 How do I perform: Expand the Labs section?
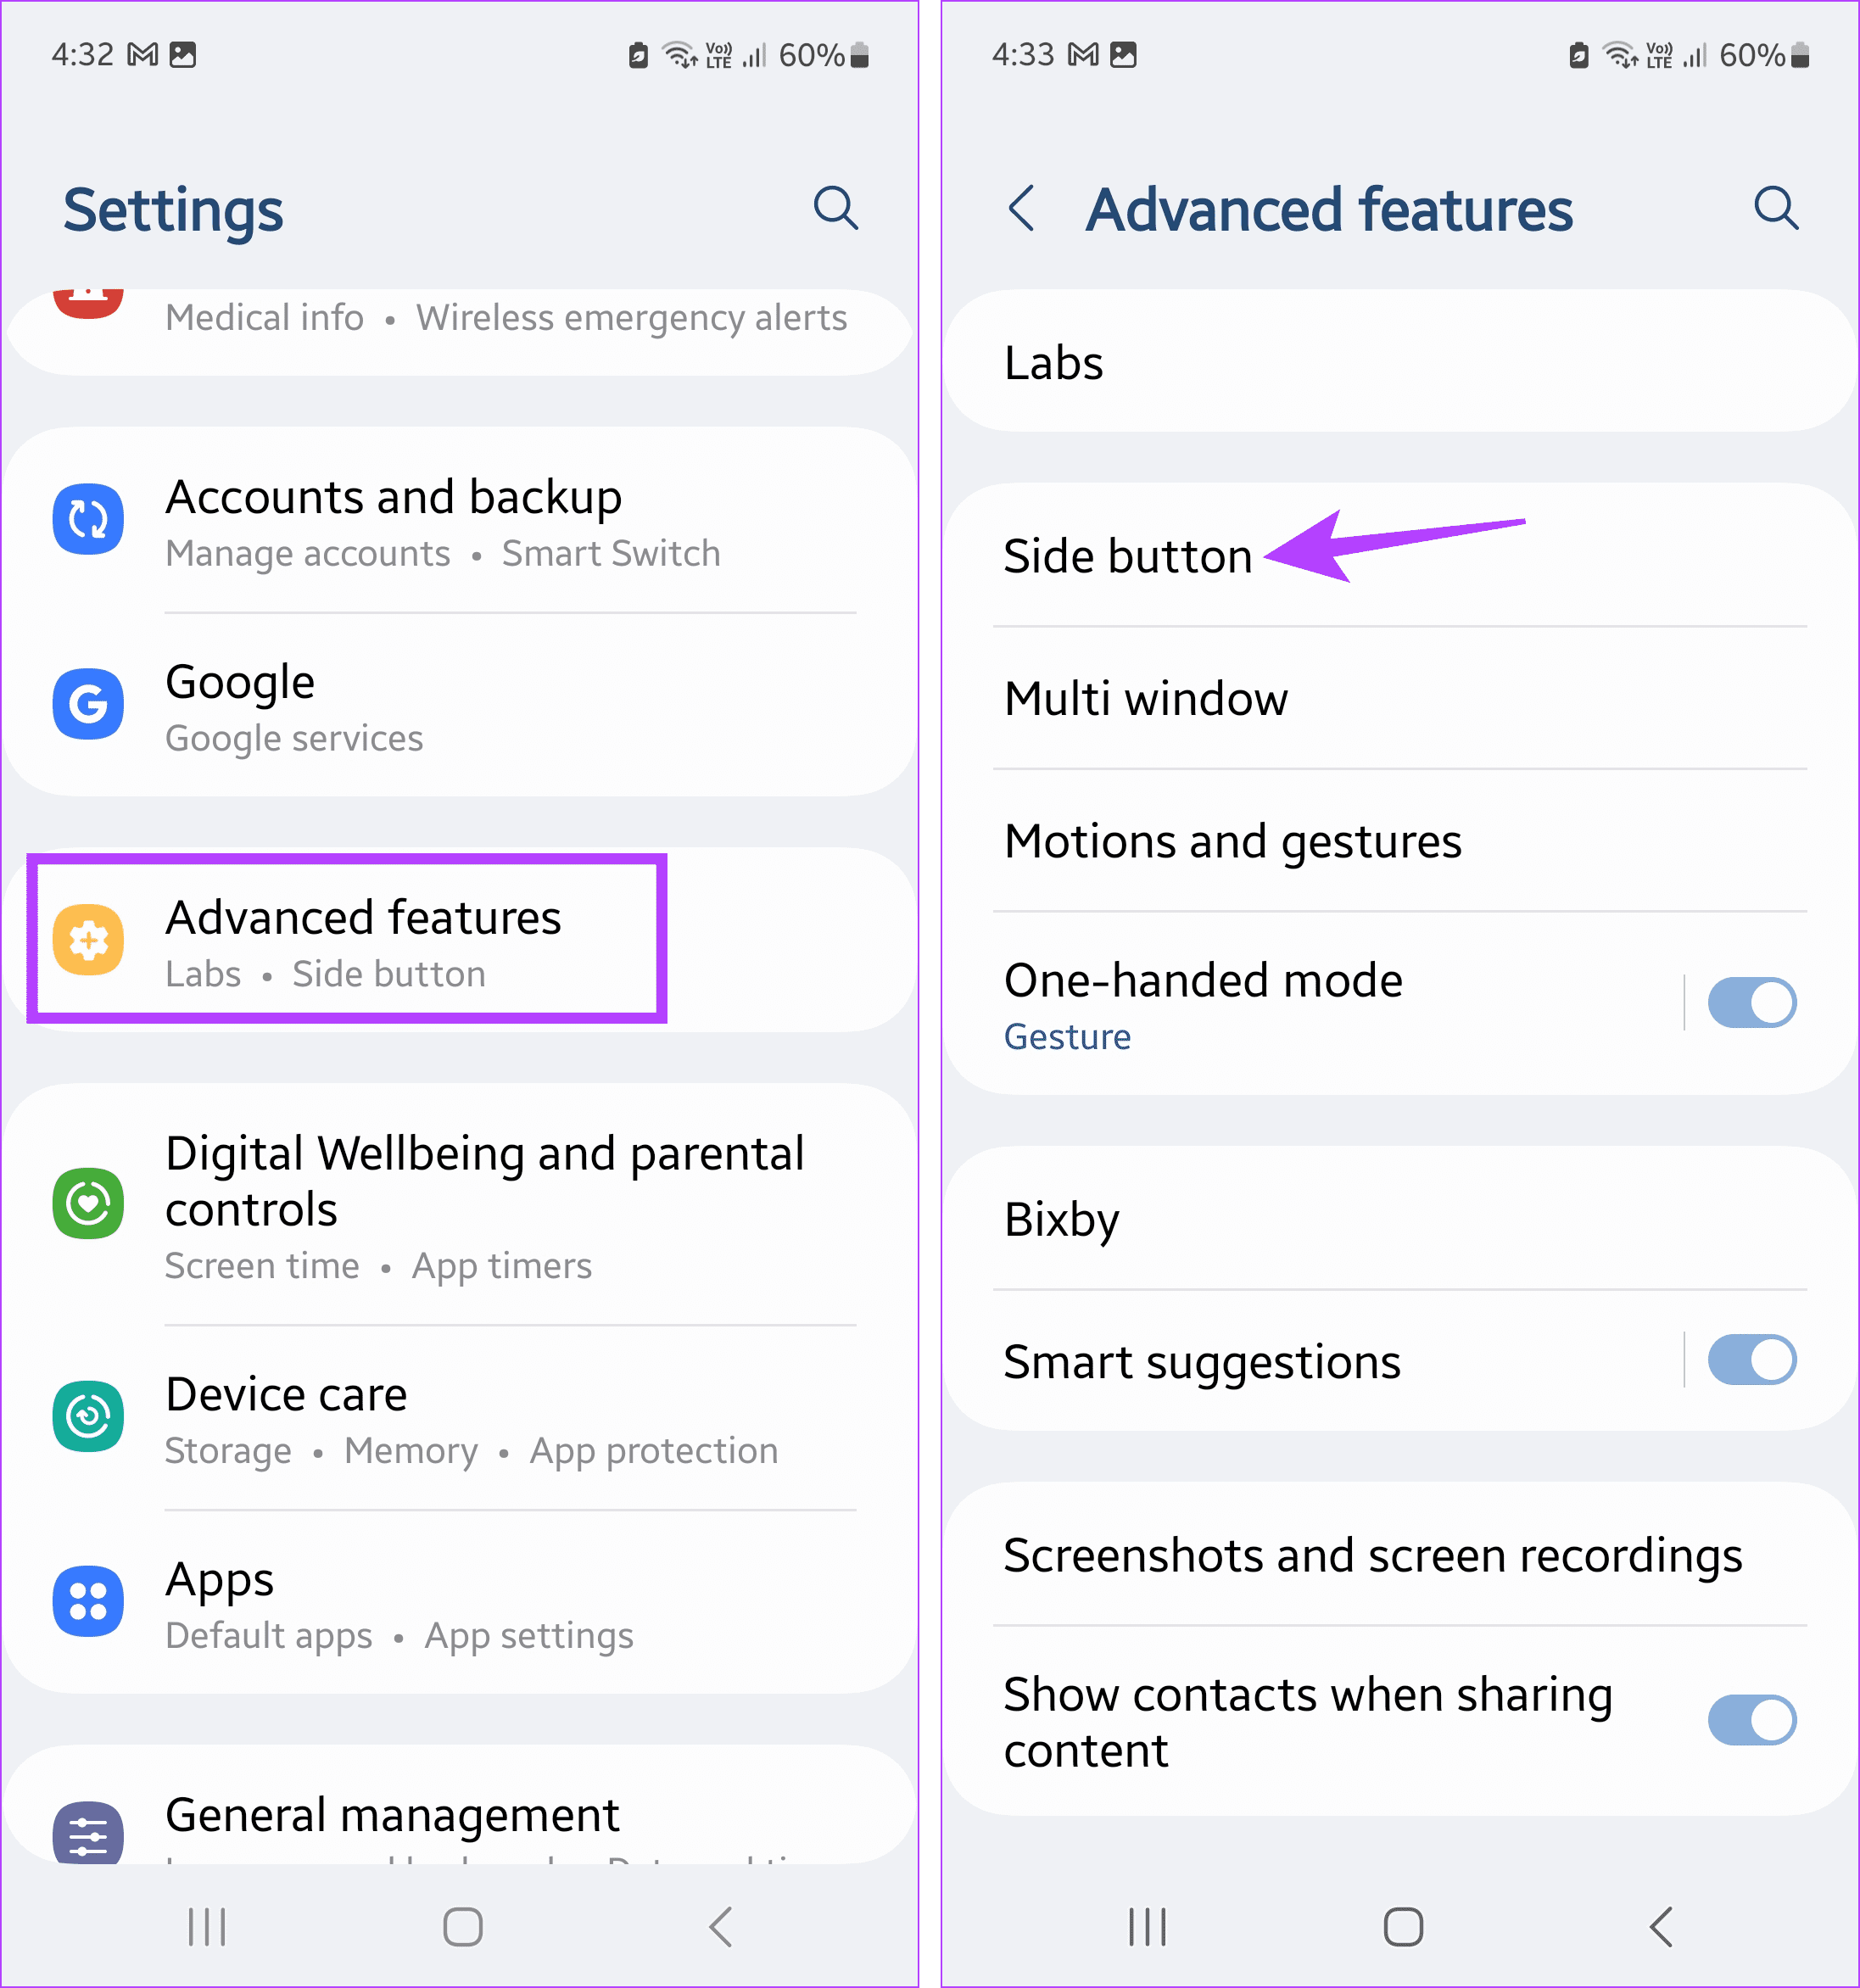(x=1397, y=366)
